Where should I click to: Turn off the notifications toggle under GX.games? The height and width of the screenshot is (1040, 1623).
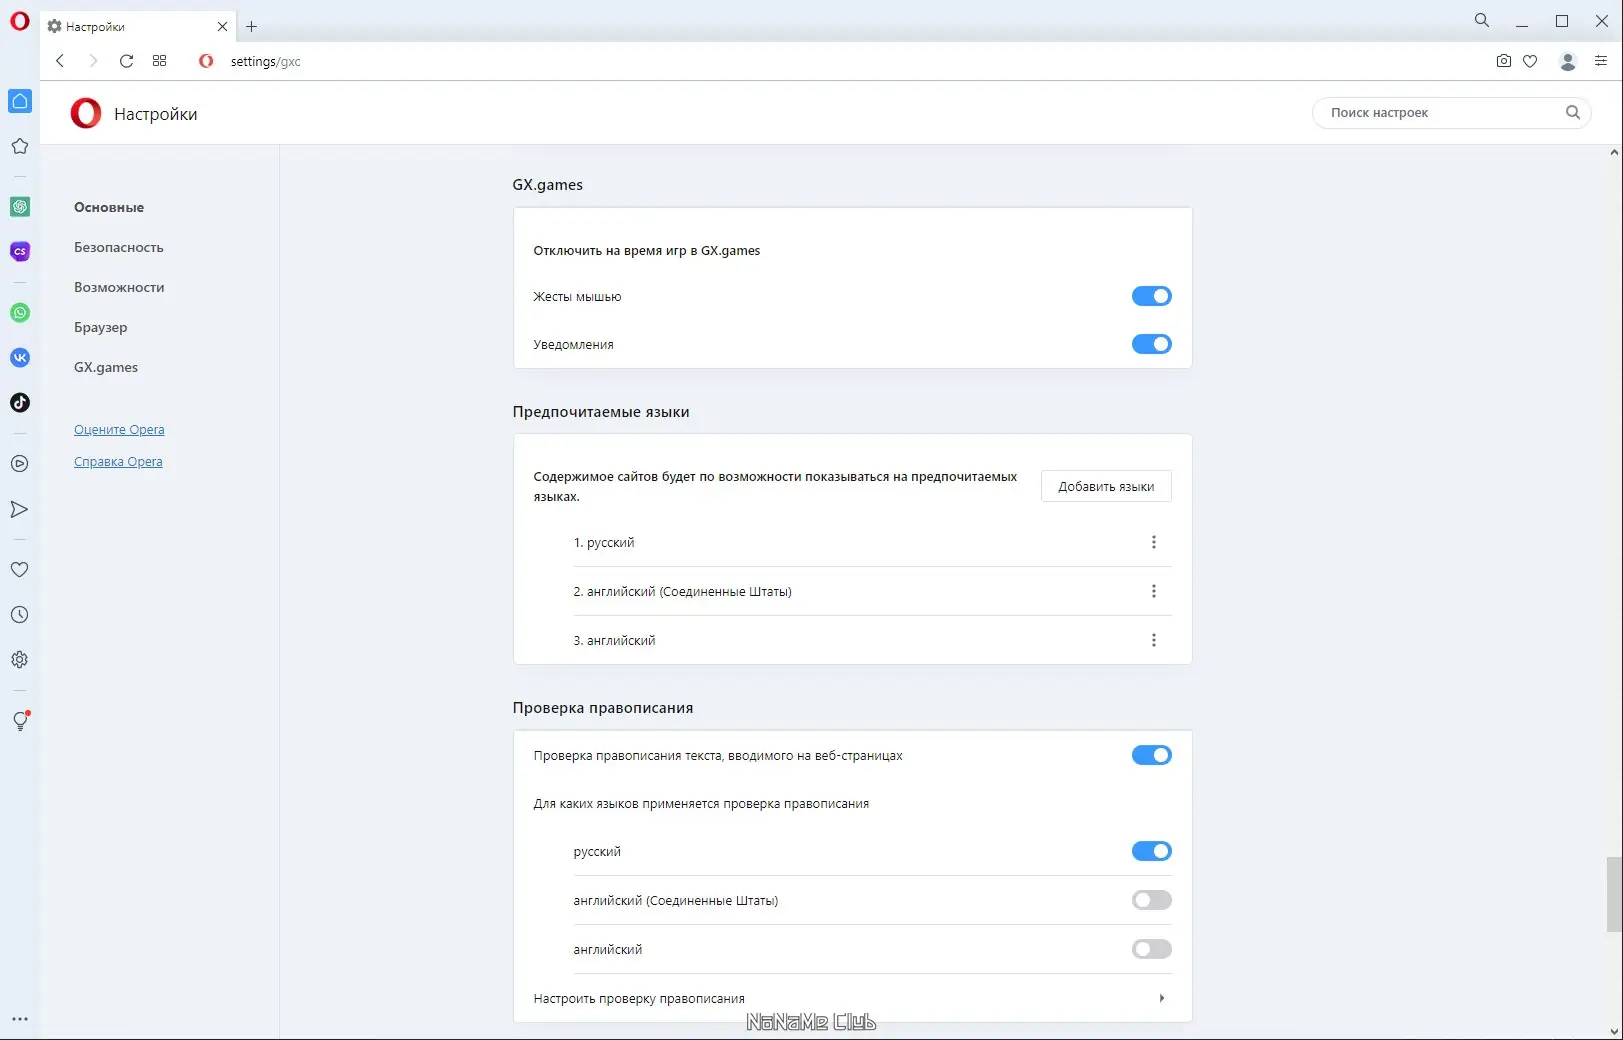pyautogui.click(x=1151, y=344)
